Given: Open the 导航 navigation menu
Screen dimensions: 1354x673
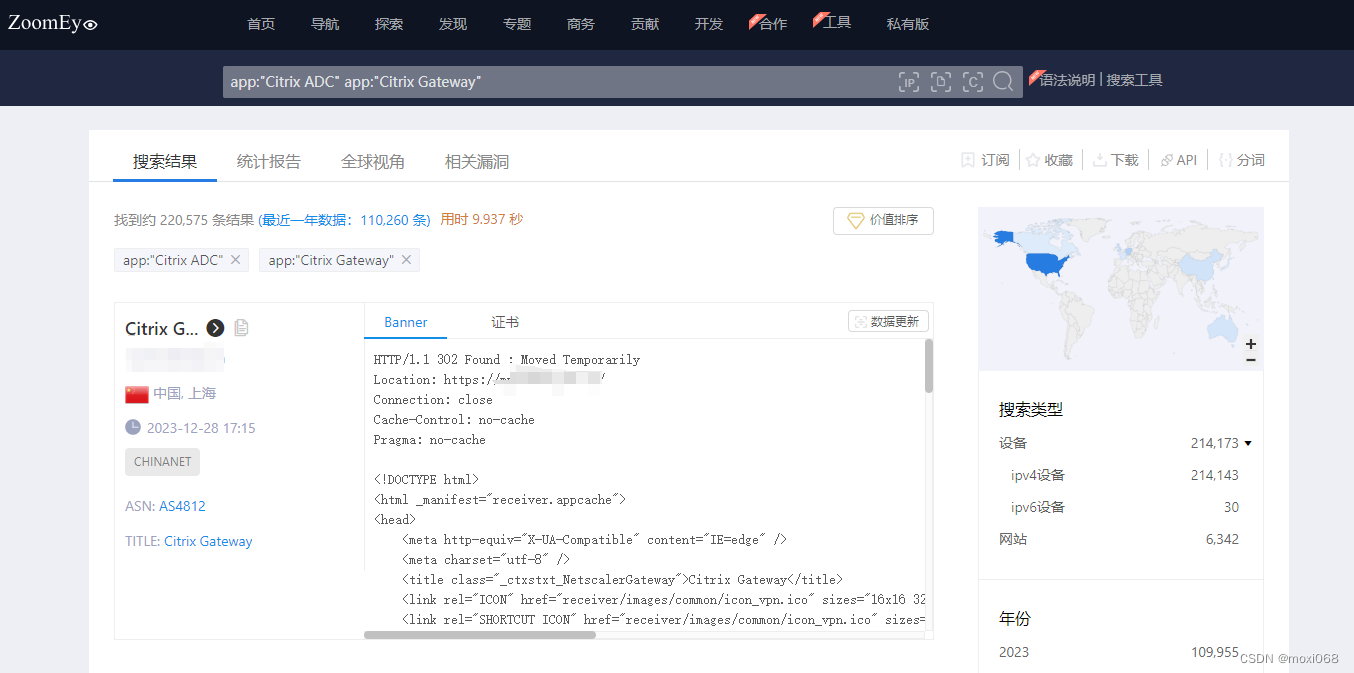Looking at the screenshot, I should 325,24.
